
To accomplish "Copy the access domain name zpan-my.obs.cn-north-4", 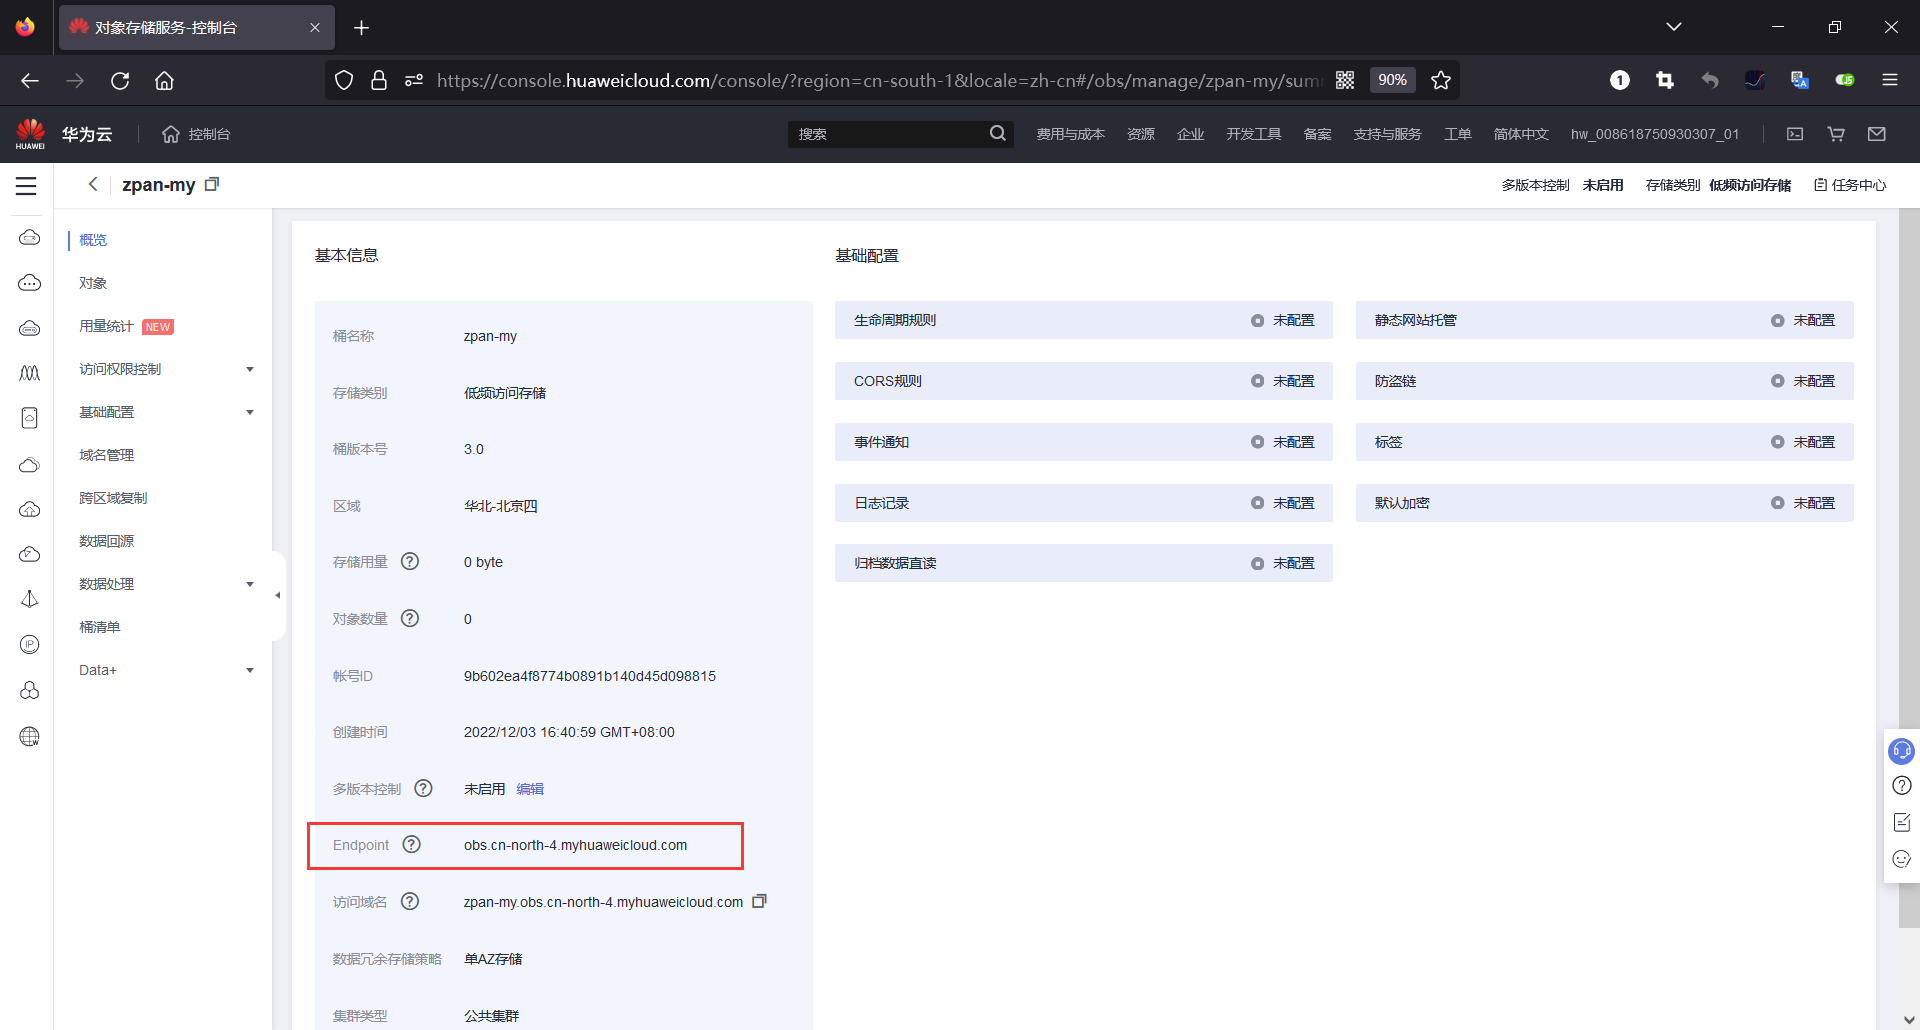I will coord(760,901).
